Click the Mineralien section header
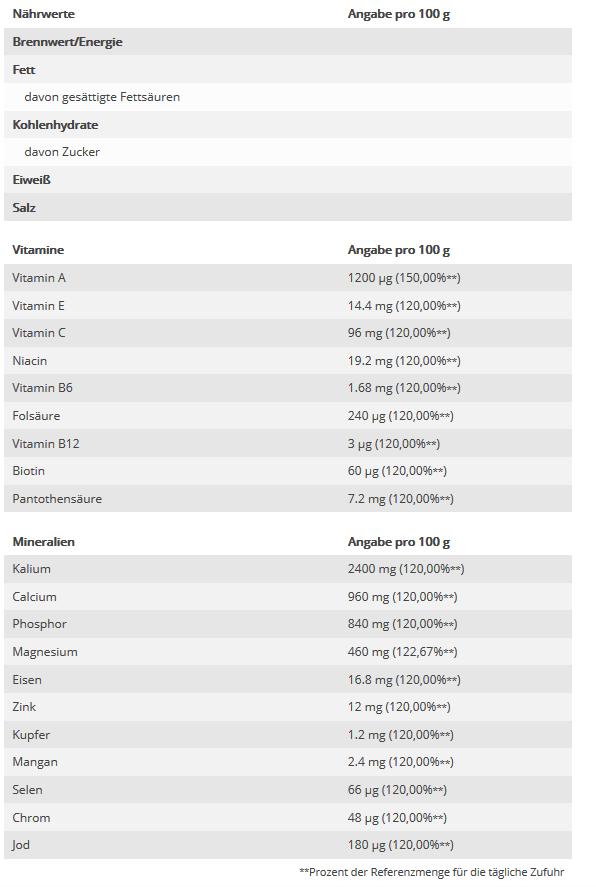 (x=44, y=542)
